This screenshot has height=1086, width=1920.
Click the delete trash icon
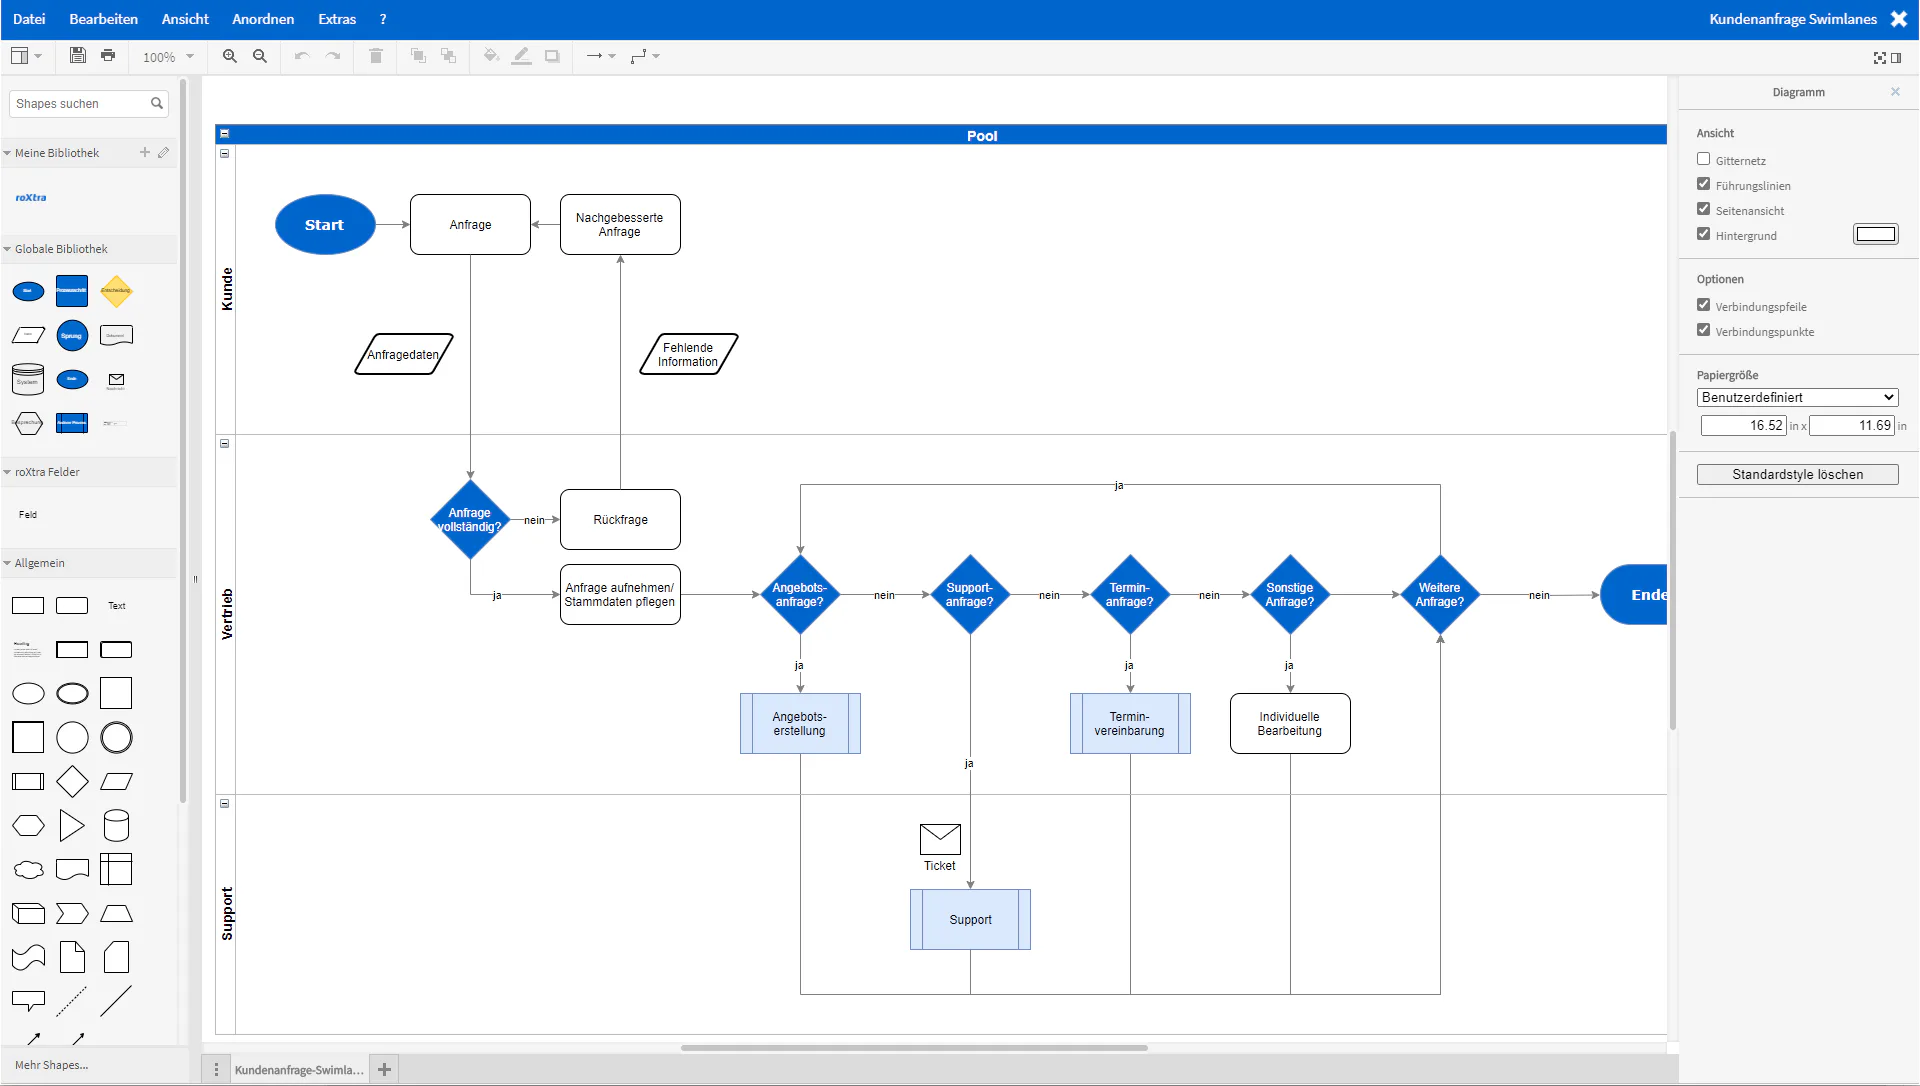[x=376, y=56]
